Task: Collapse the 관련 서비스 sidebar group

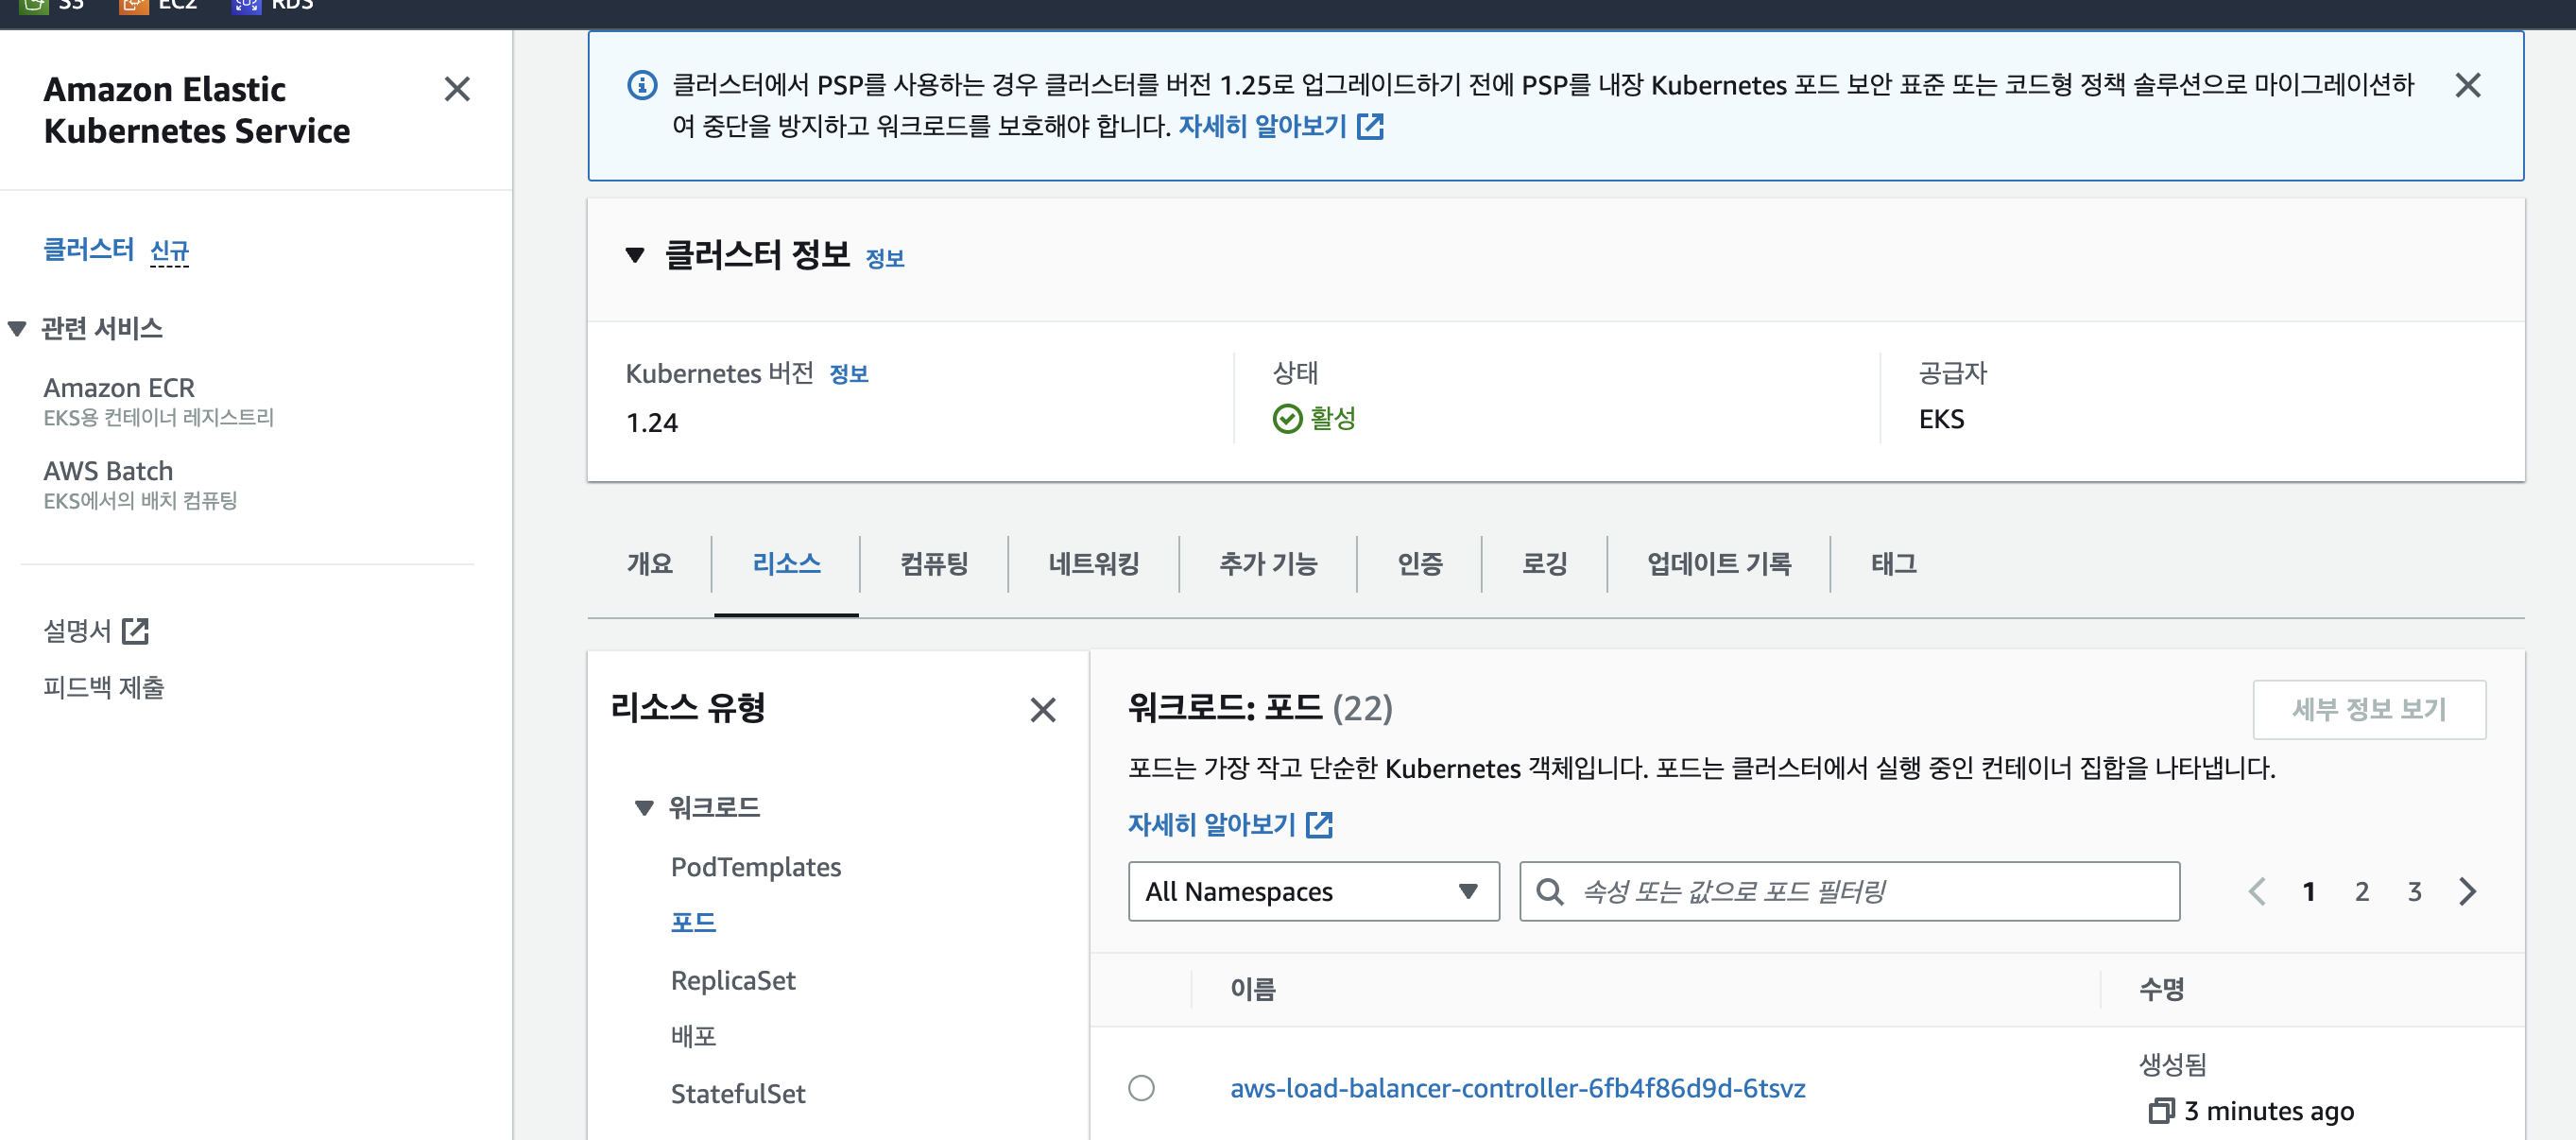Action: (17, 329)
